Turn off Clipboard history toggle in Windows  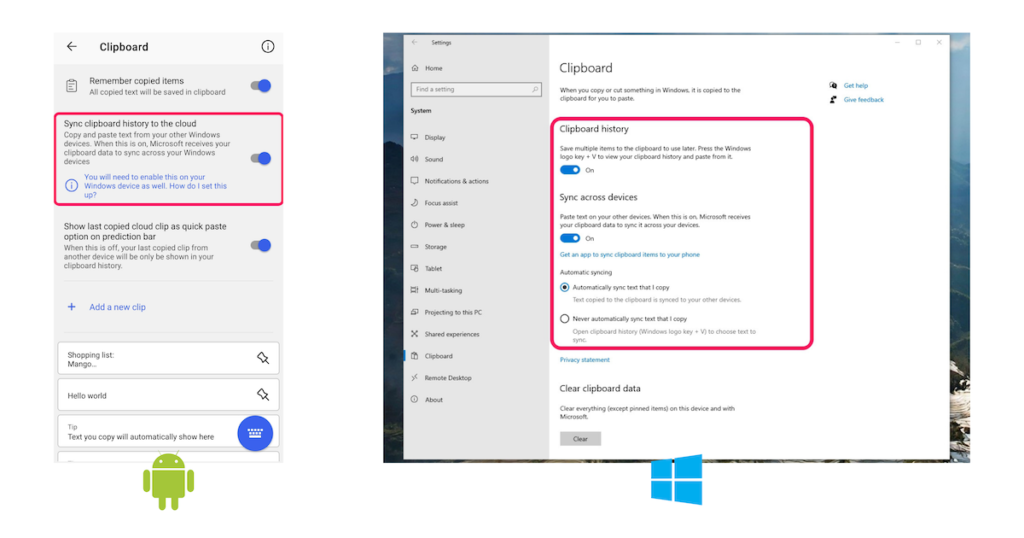[569, 170]
